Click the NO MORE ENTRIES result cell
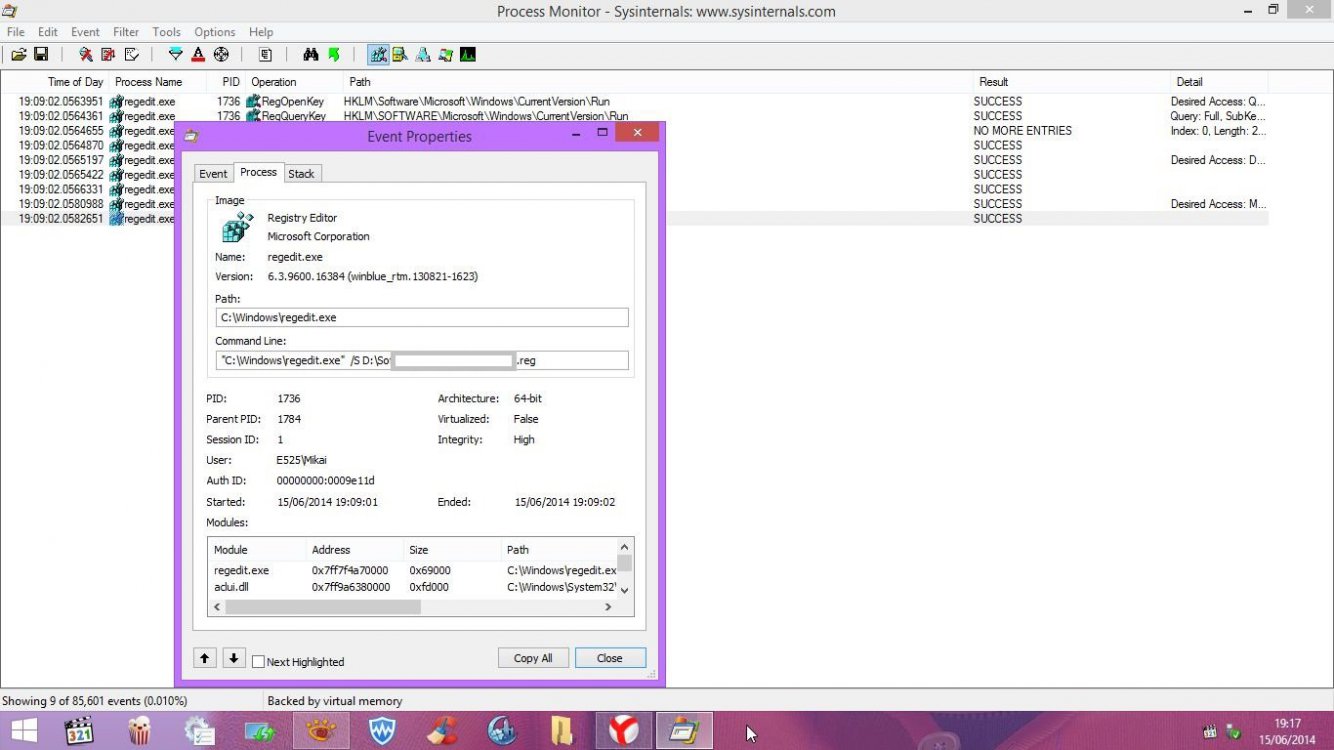Screen dimensions: 1334x750 pos(1022,131)
